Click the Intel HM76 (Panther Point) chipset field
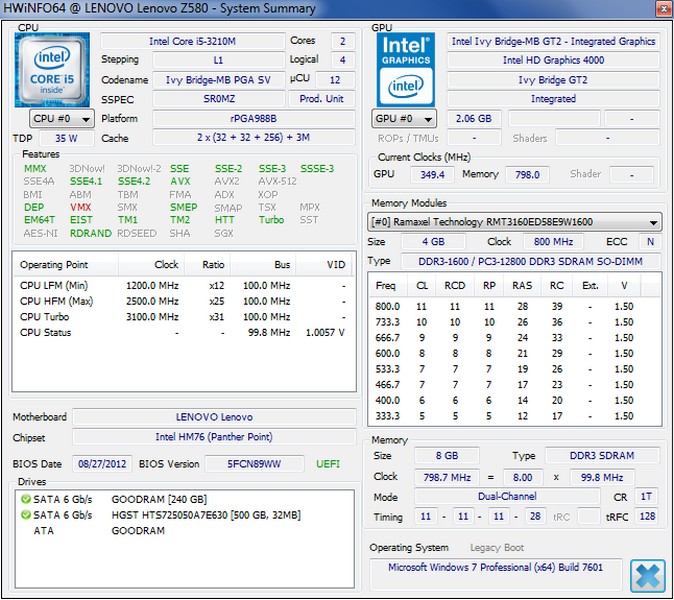The height and width of the screenshot is (600, 674). coord(214,437)
